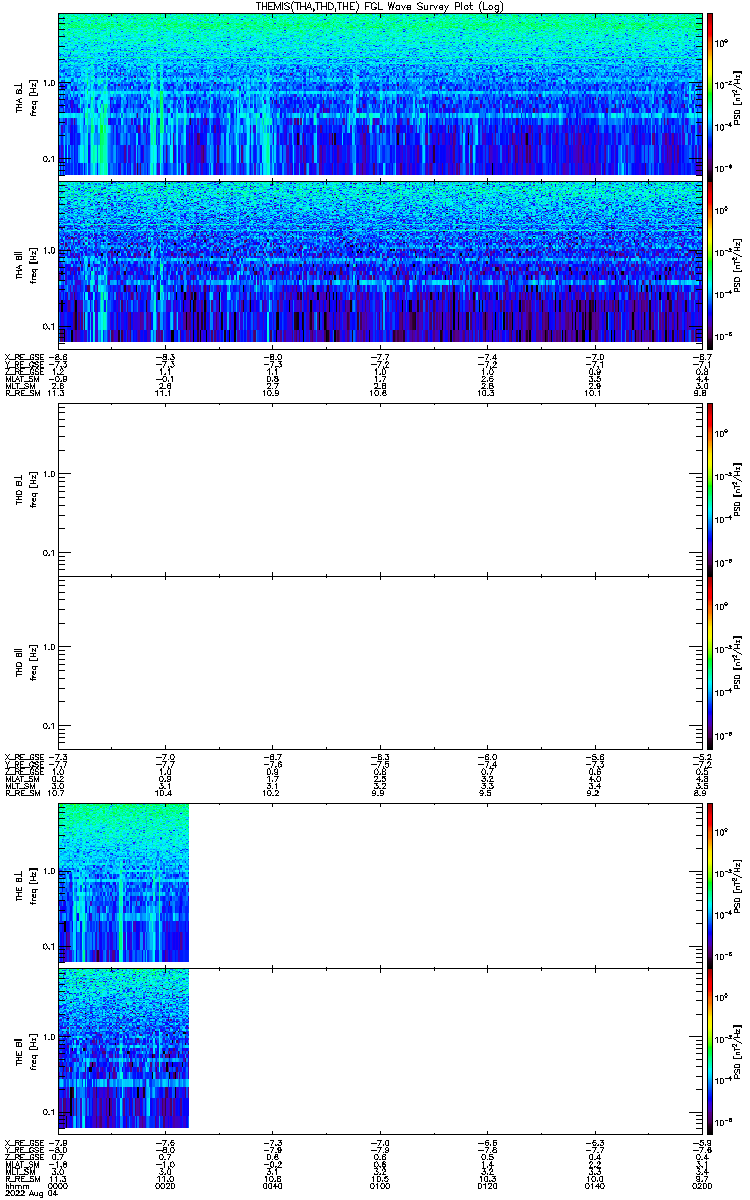This screenshot has width=750, height=1200.
Task: Click the '0020' time tick label
Action: coord(166,1187)
